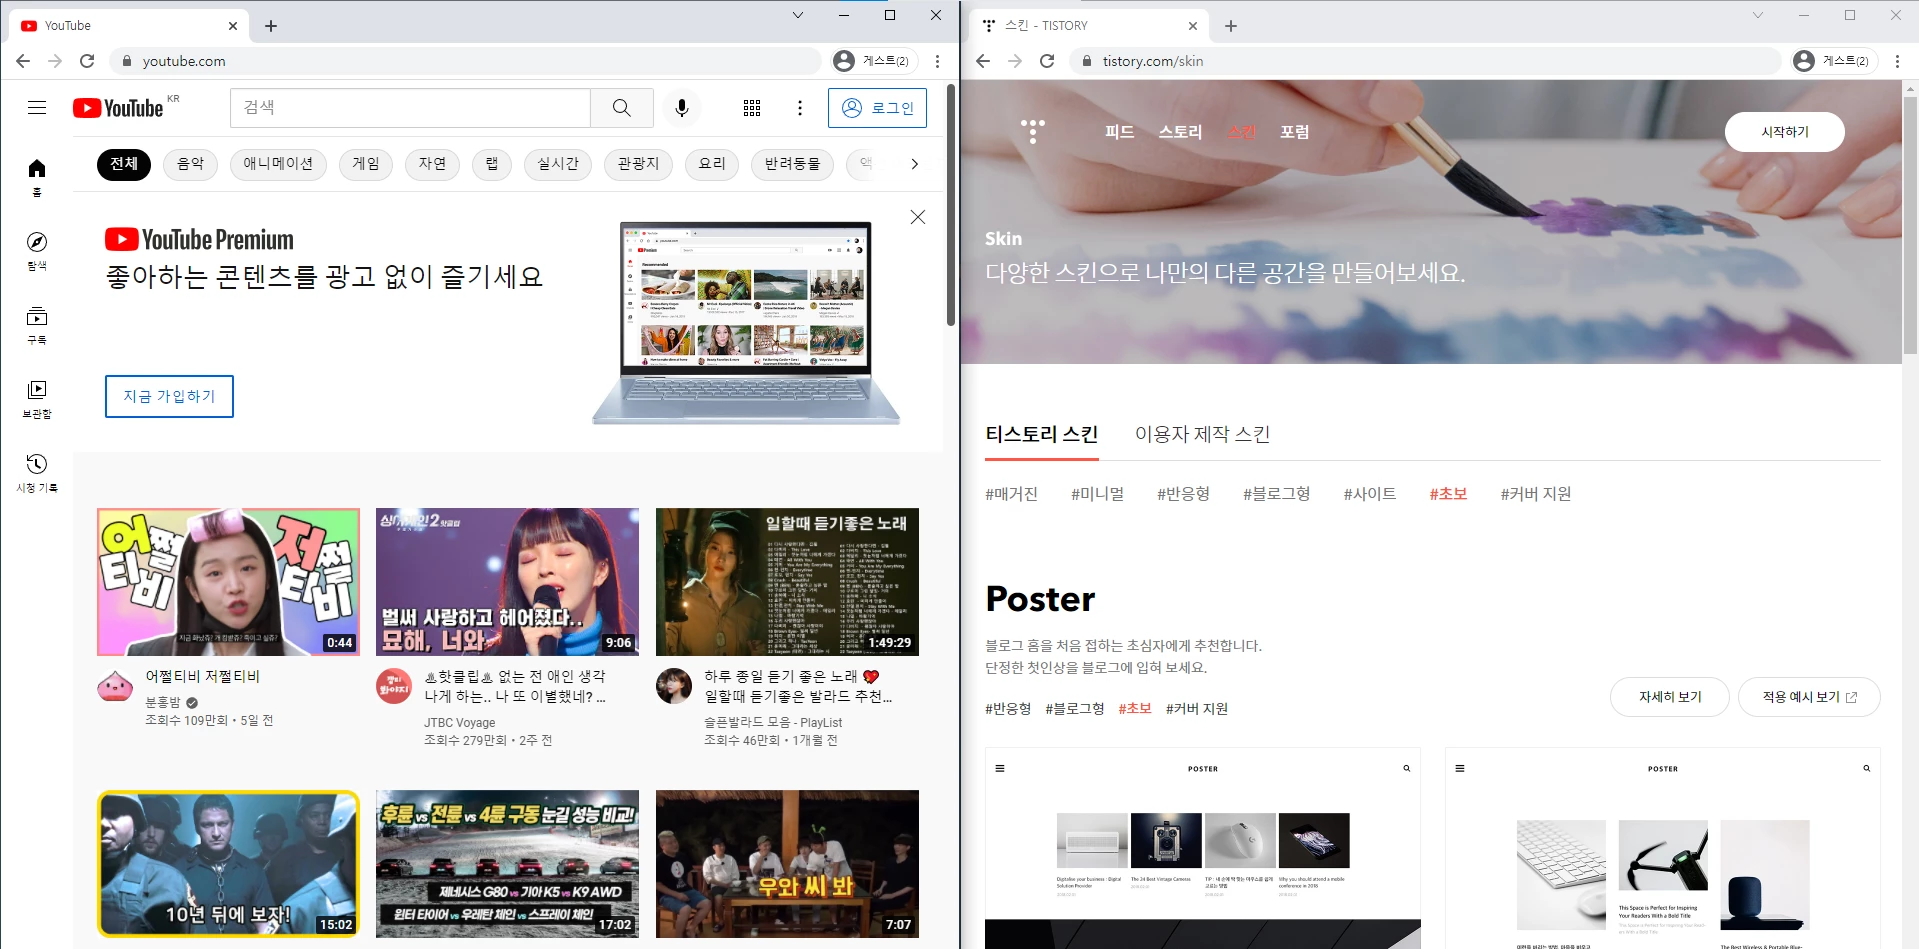Open 피드 in the Tistory navigation

pyautogui.click(x=1119, y=132)
